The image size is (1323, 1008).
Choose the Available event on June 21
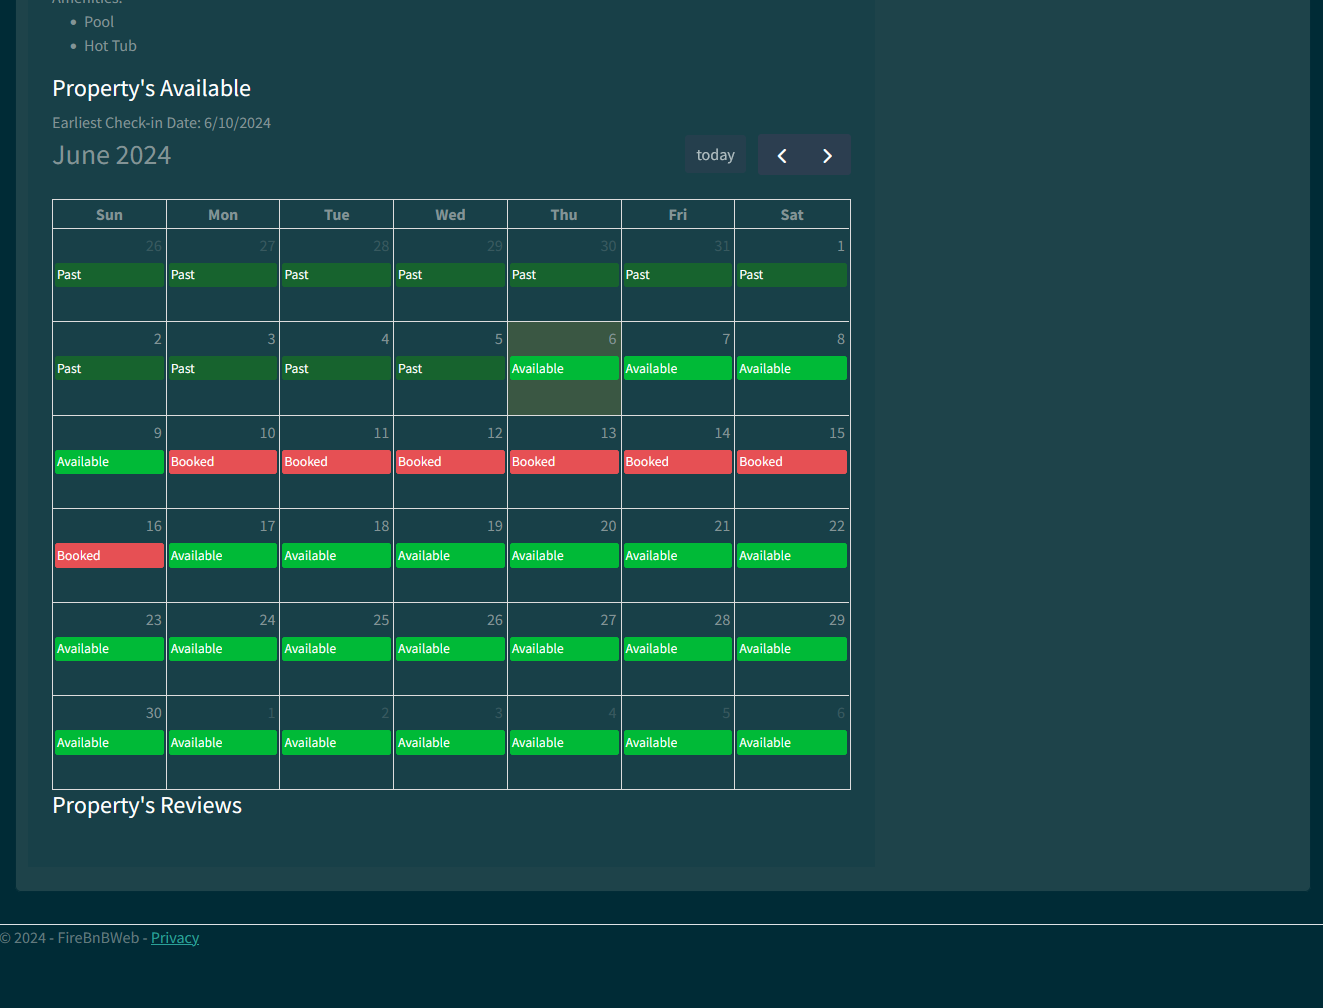click(x=678, y=556)
